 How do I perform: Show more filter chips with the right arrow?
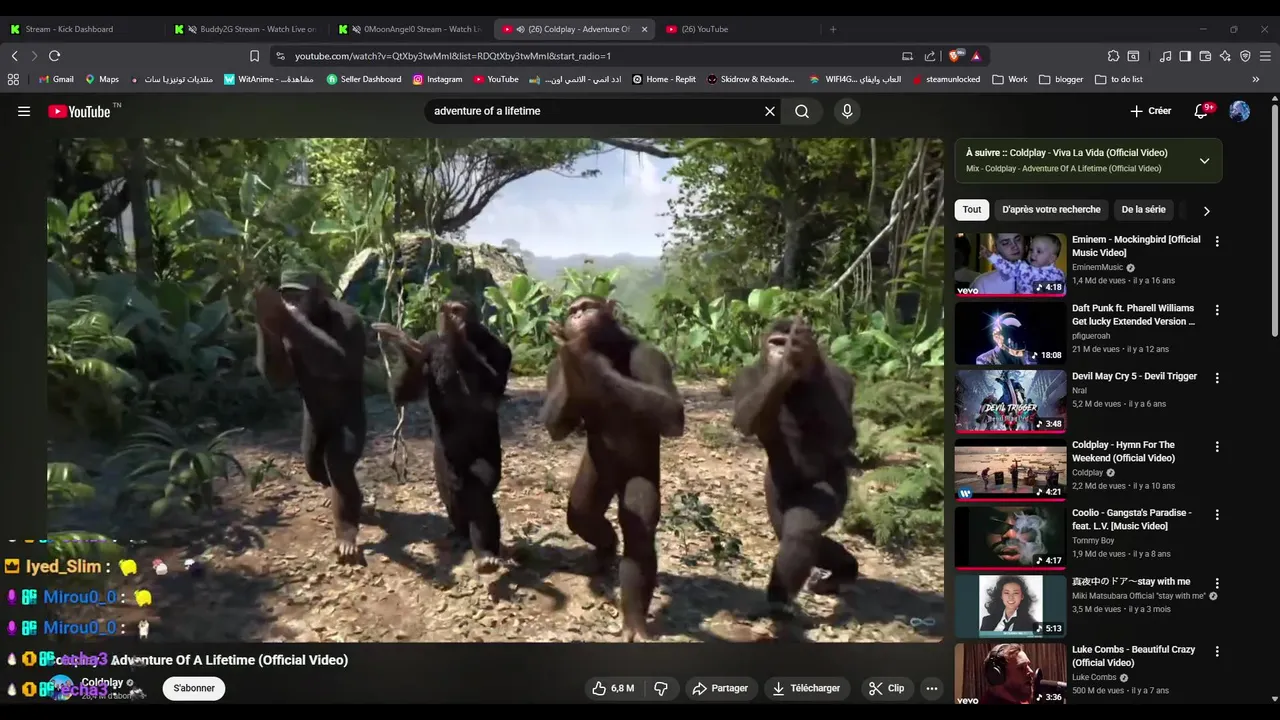[1206, 211]
